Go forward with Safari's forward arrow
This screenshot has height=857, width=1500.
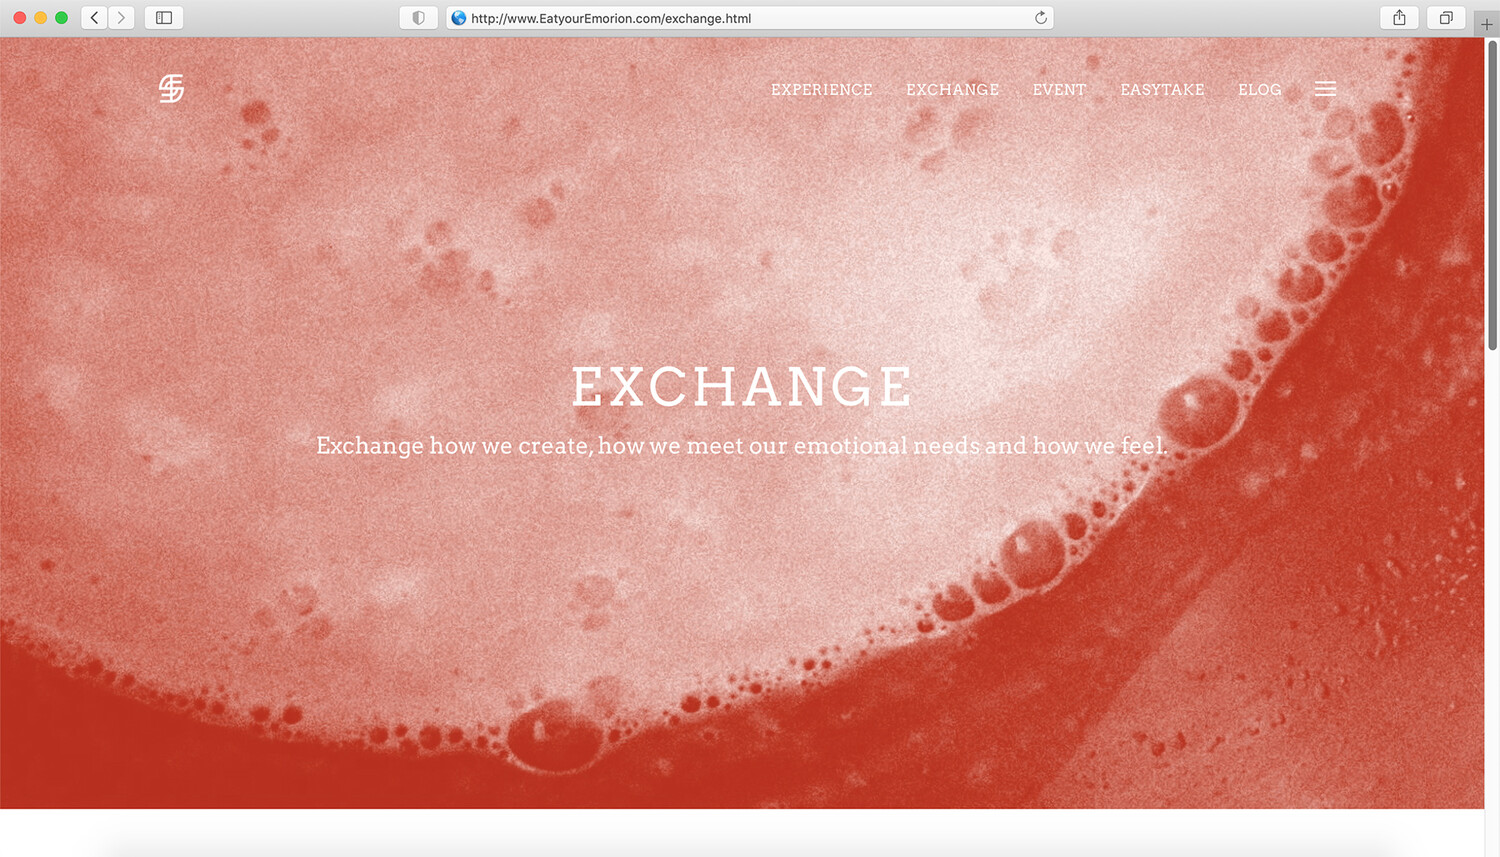[x=122, y=18]
